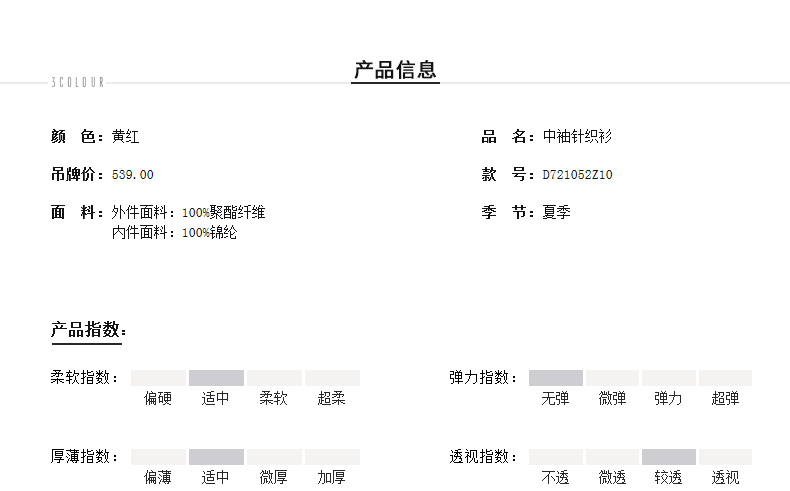Click the 款号 field label
Screen dimensions: 790x491
pos(507,174)
